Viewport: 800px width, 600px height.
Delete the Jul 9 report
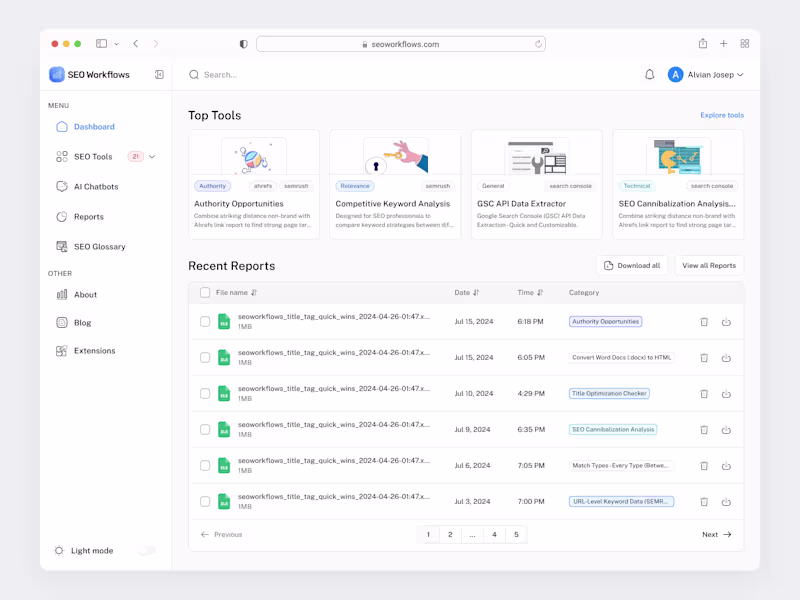point(704,430)
